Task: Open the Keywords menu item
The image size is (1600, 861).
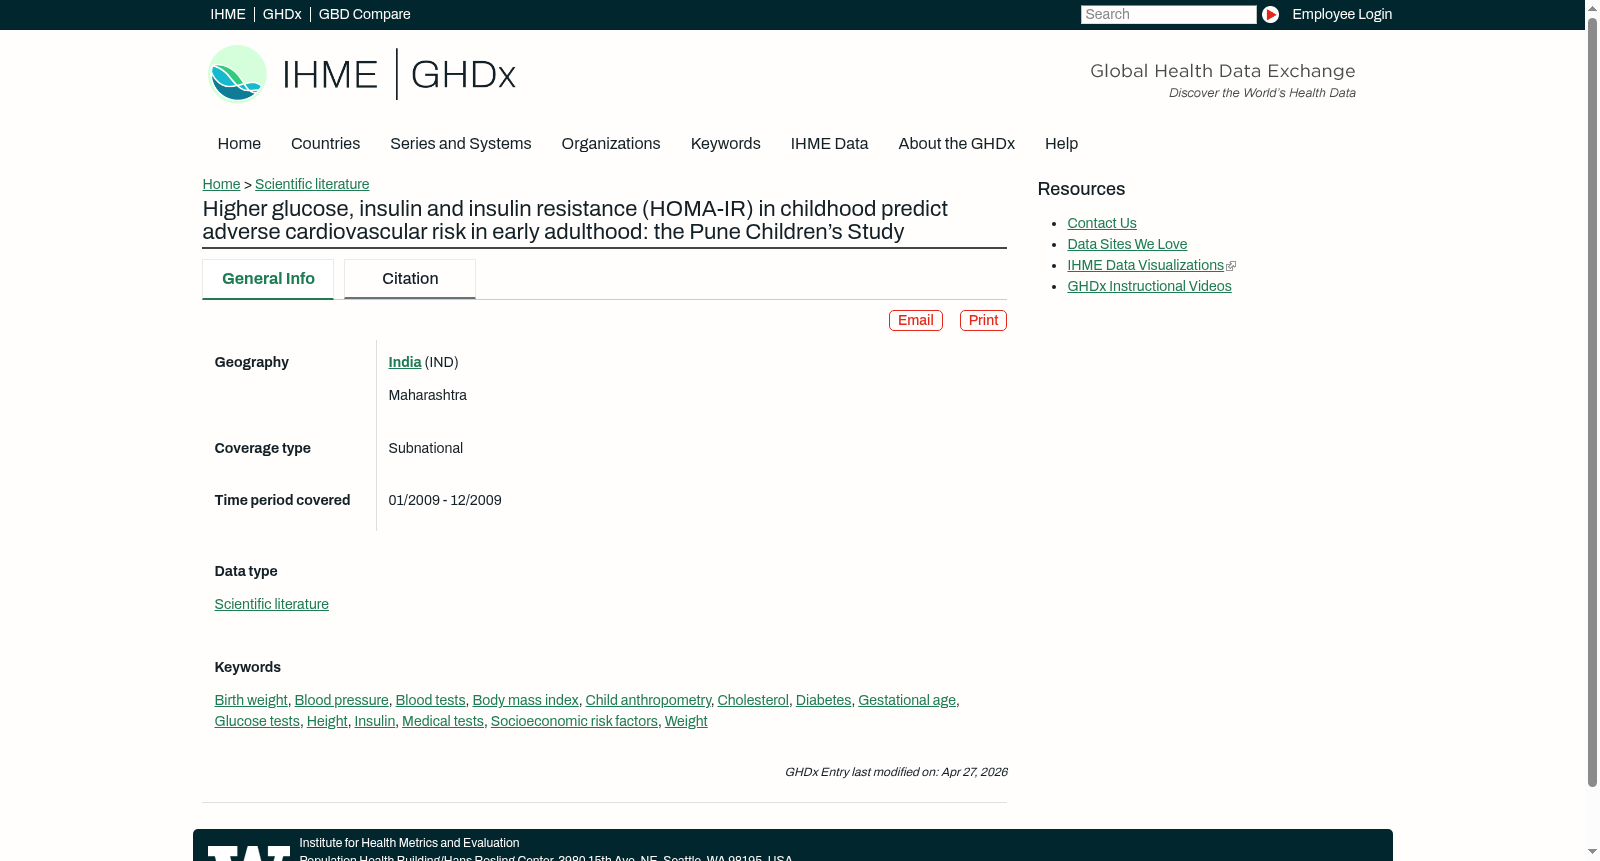Action: 725,144
